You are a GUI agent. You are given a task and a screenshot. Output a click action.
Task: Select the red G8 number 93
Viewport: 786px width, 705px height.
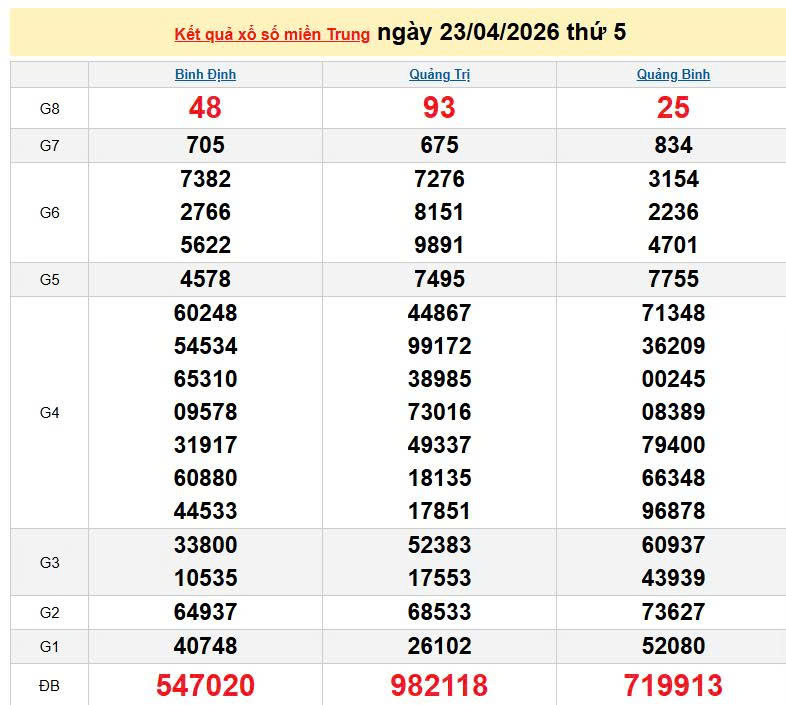point(439,107)
